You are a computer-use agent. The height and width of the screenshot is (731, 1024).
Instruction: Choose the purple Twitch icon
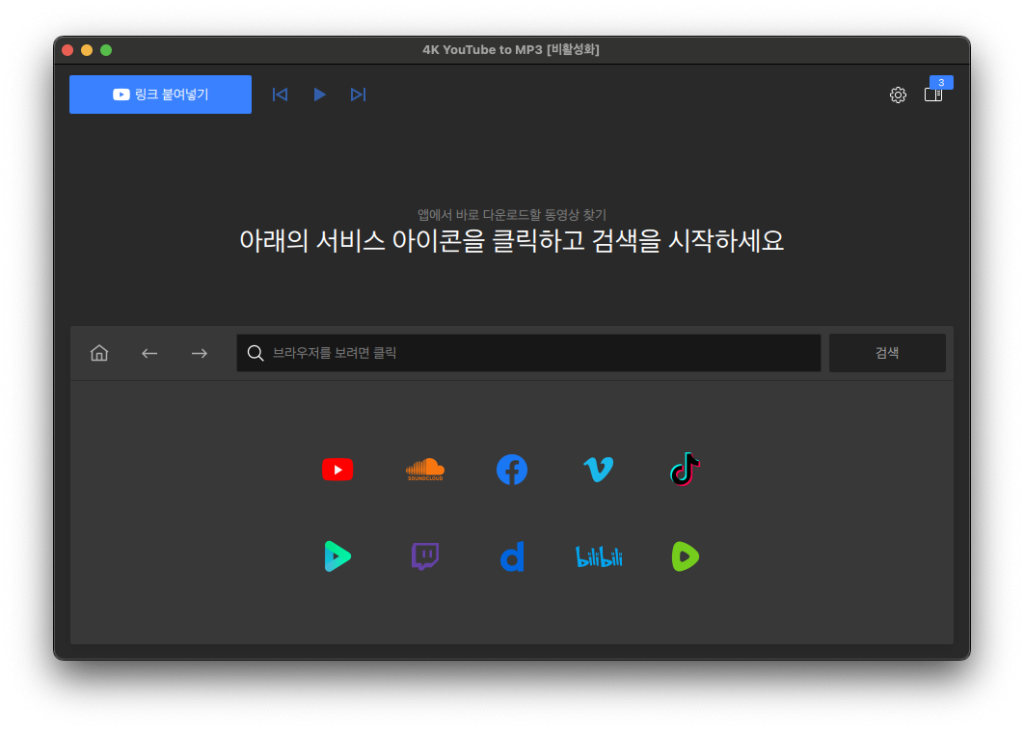pos(425,556)
